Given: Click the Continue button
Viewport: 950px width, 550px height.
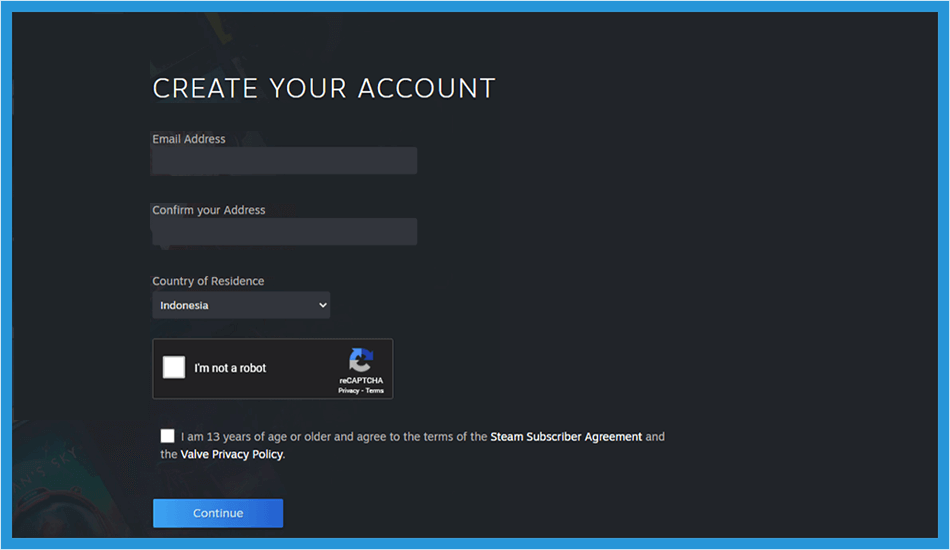Looking at the screenshot, I should pyautogui.click(x=218, y=513).
